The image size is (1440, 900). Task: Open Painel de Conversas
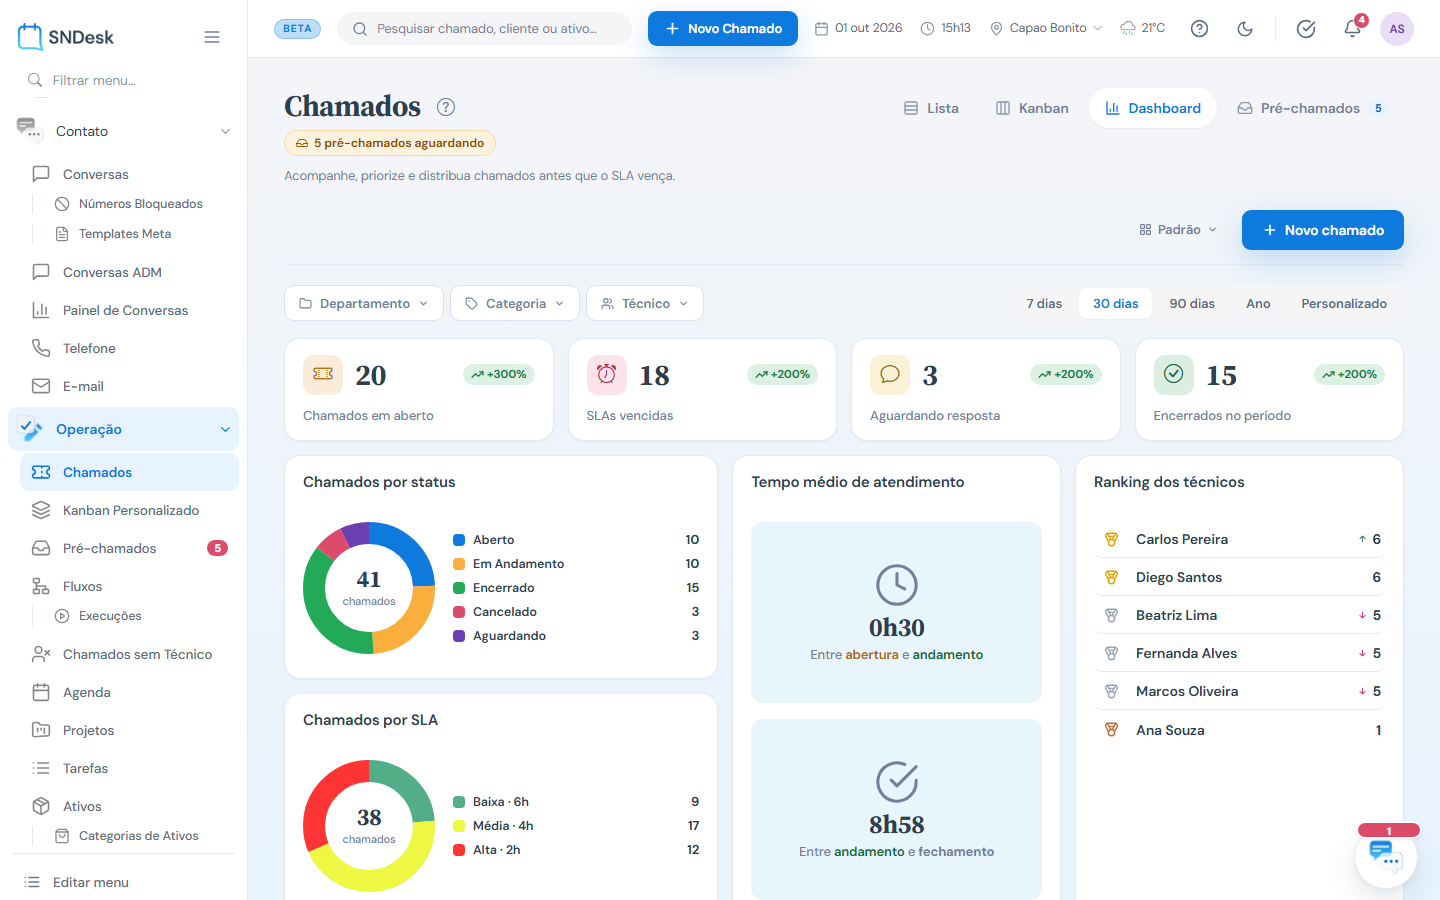point(130,310)
